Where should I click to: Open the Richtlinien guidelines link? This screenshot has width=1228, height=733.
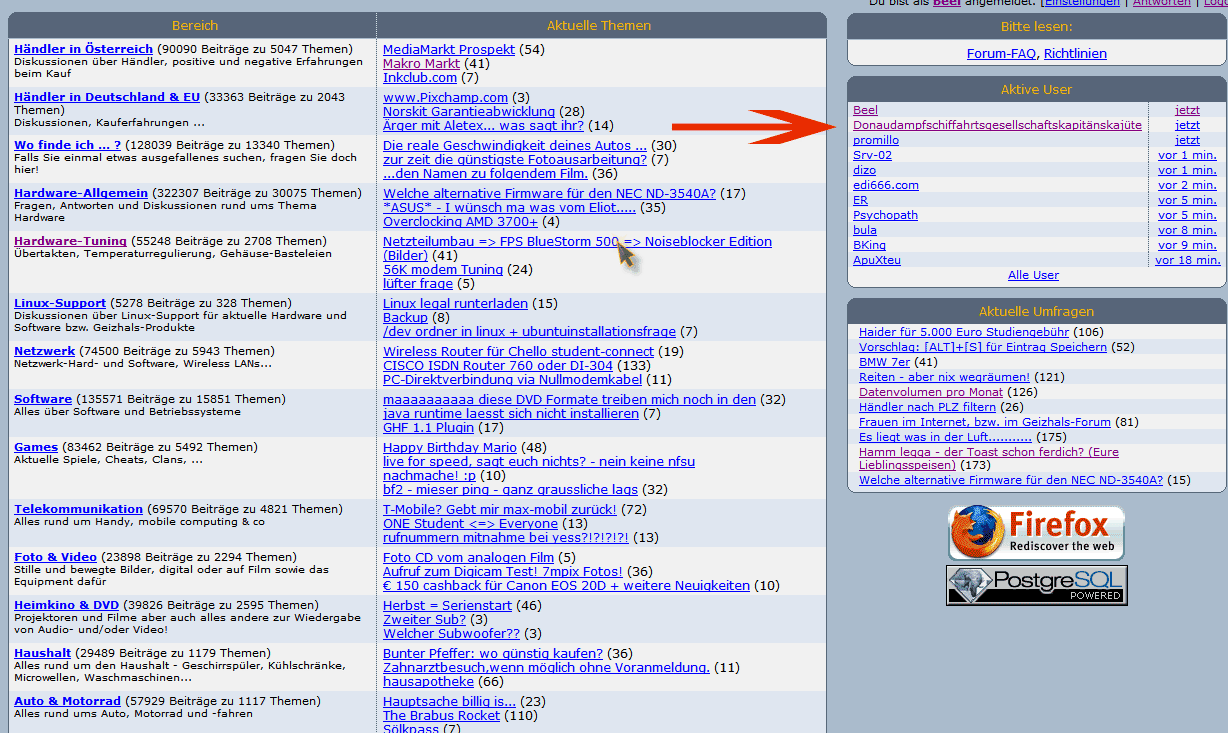pyautogui.click(x=1075, y=53)
